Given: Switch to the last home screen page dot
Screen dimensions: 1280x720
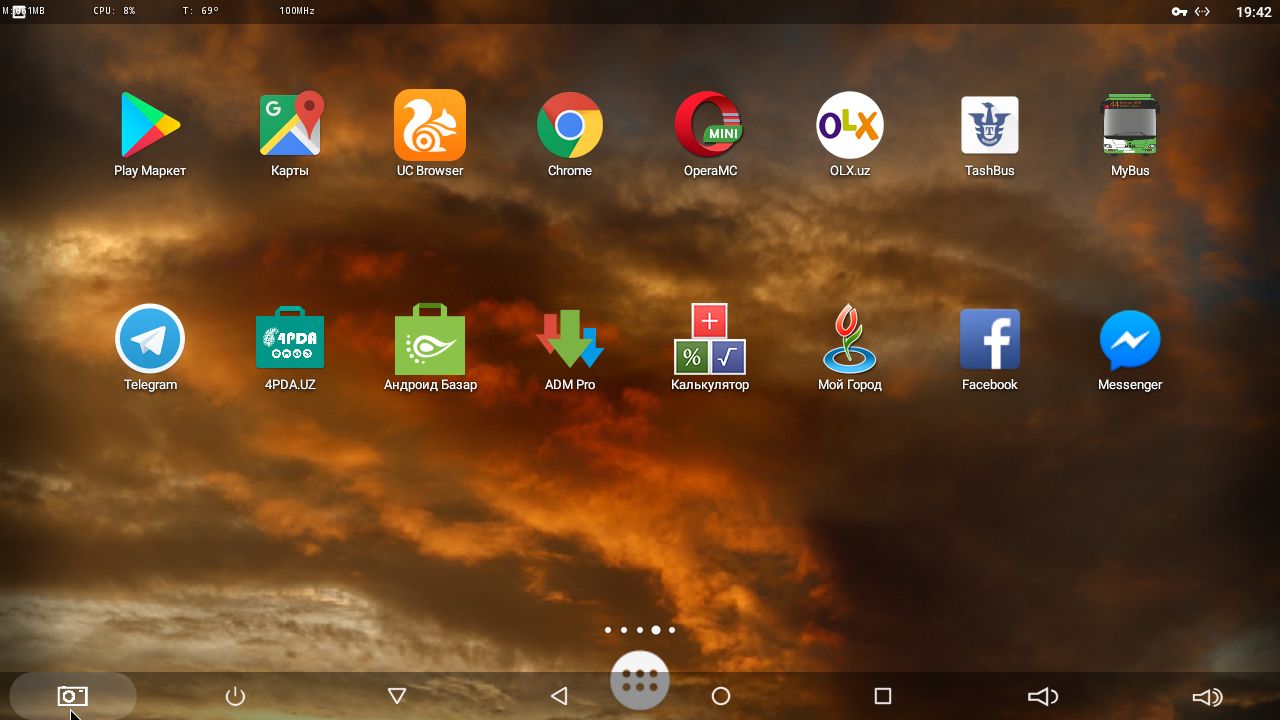Looking at the screenshot, I should pyautogui.click(x=672, y=630).
